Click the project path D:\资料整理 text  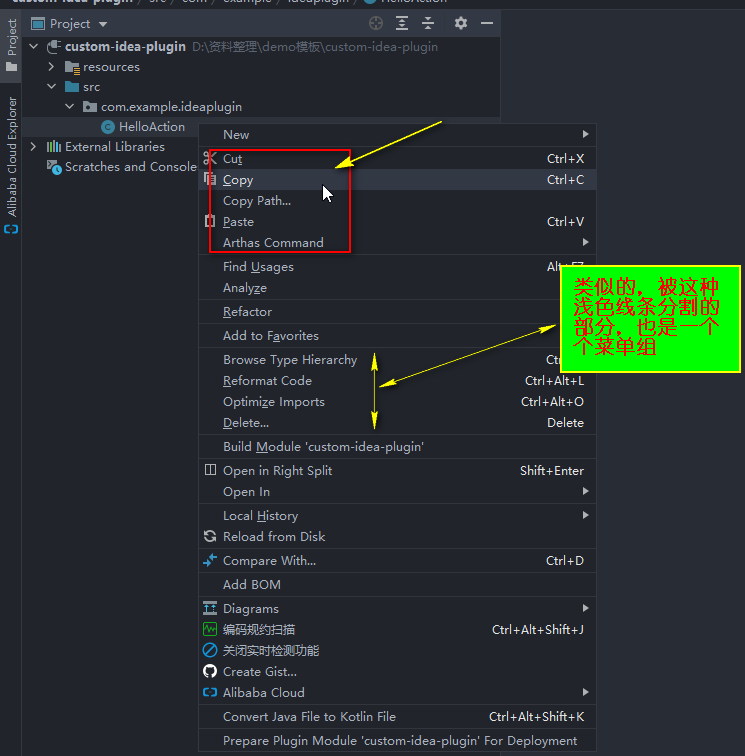315,47
